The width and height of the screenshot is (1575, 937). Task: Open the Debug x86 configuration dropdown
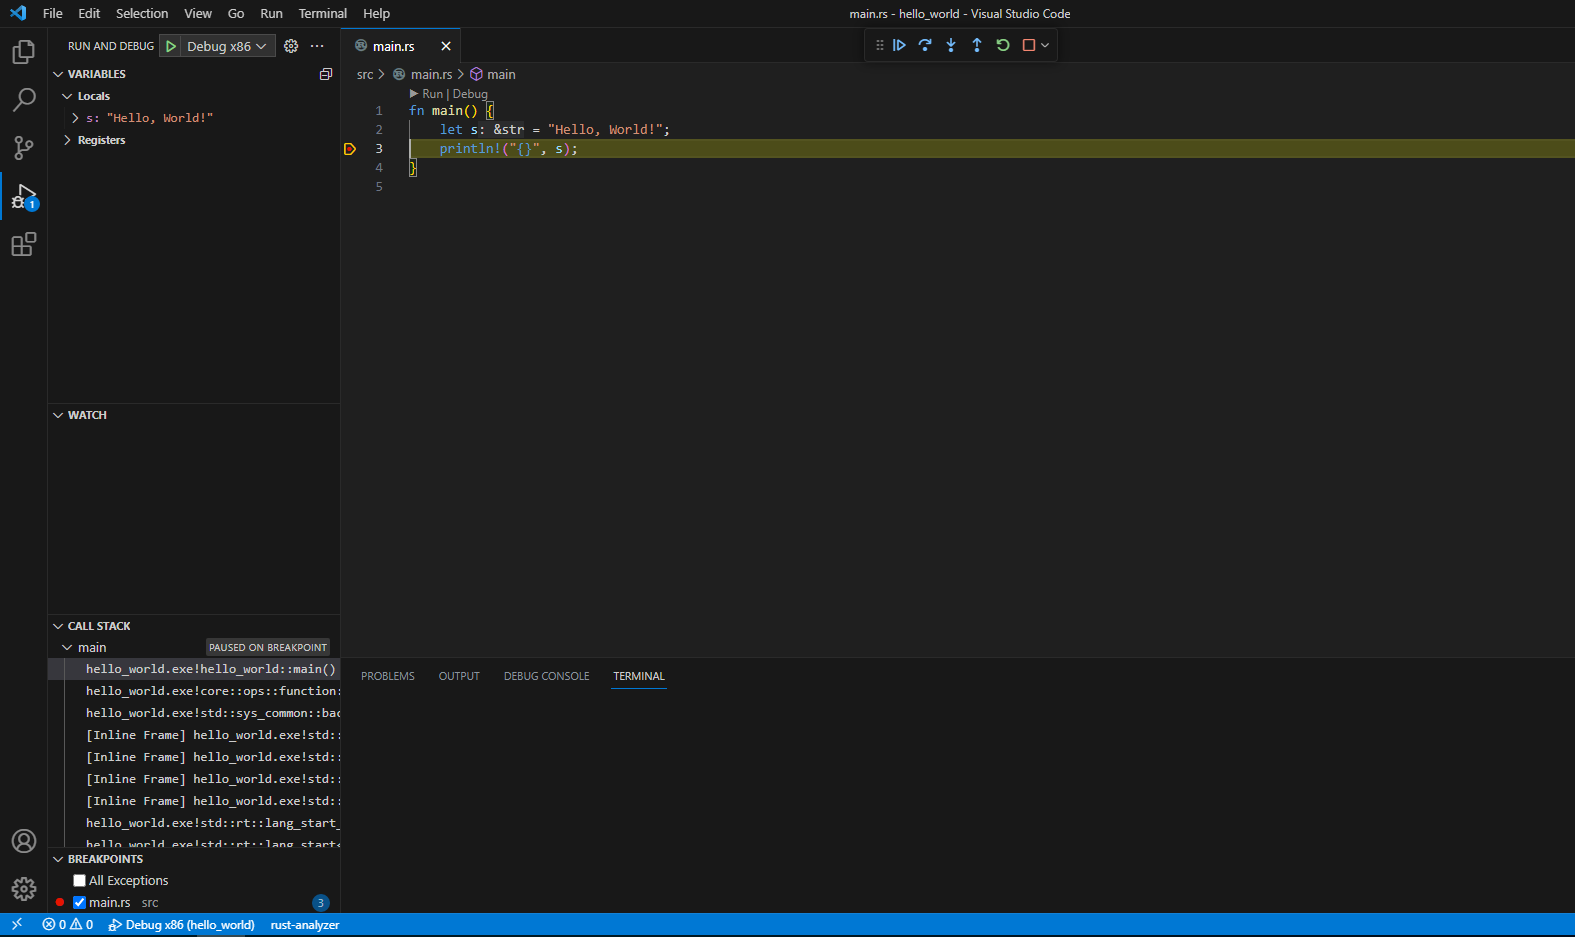pyautogui.click(x=227, y=46)
